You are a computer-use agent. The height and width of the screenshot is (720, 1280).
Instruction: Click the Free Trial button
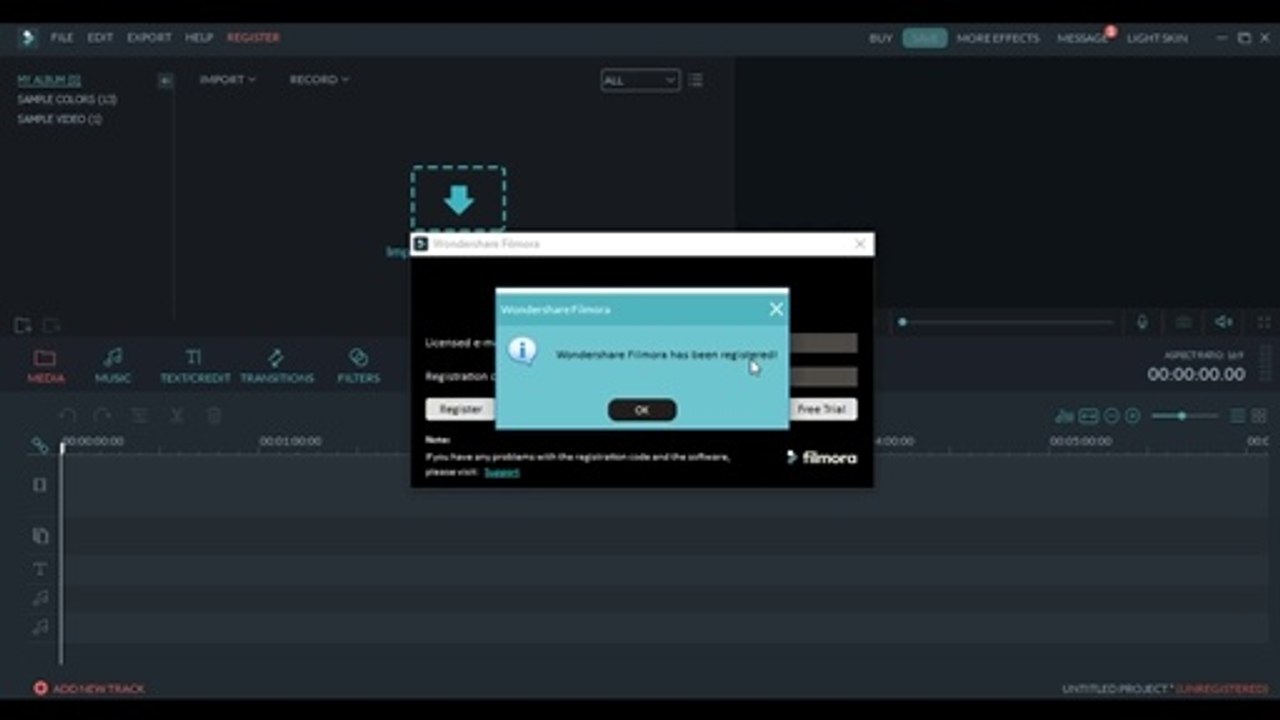pos(822,409)
